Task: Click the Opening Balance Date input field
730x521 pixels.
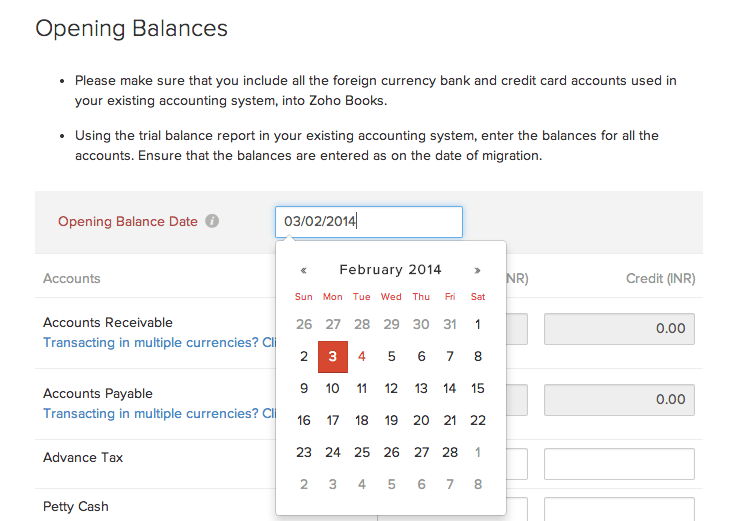Action: (369, 222)
